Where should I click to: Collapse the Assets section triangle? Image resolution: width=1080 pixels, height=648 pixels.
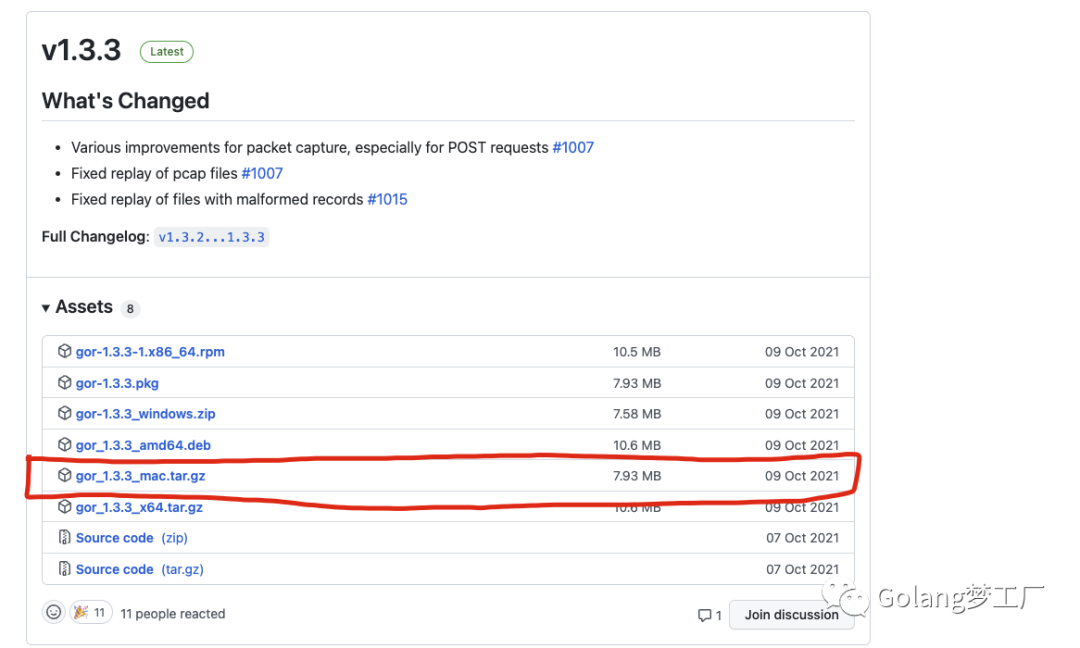(46, 308)
